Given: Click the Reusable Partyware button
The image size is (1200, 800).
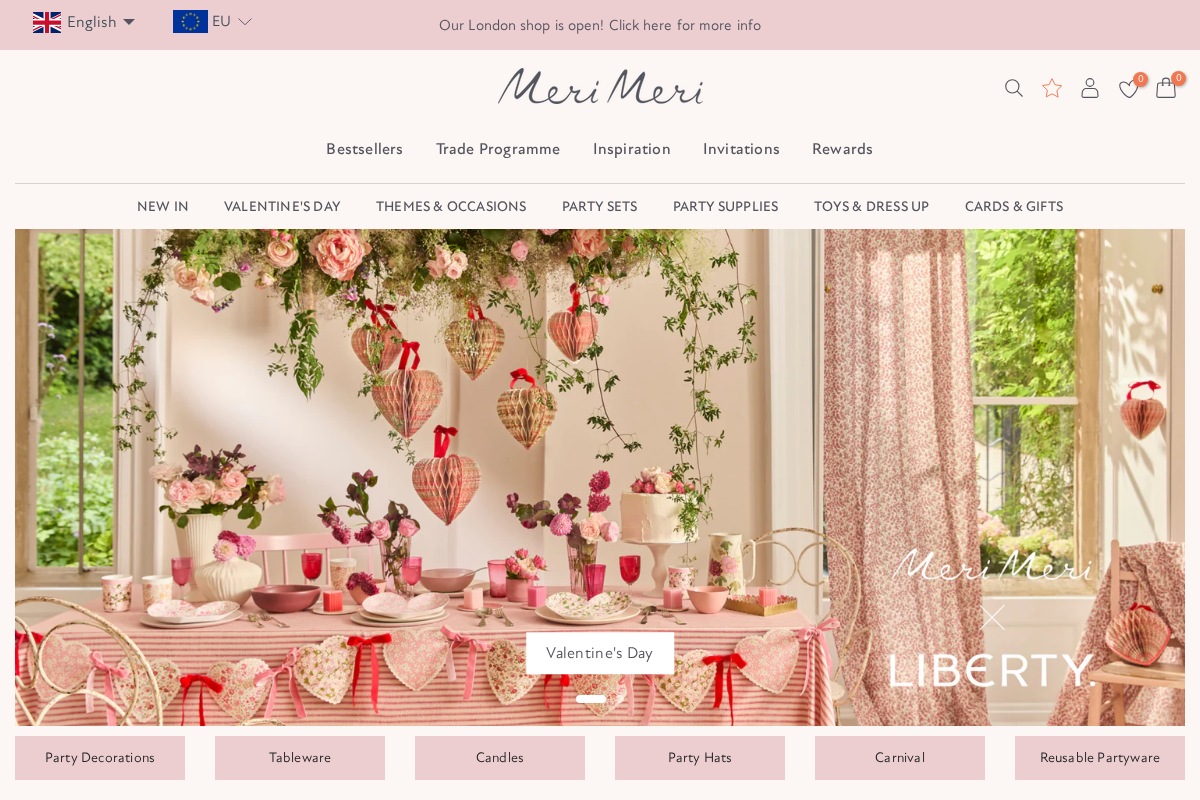Looking at the screenshot, I should point(1099,757).
